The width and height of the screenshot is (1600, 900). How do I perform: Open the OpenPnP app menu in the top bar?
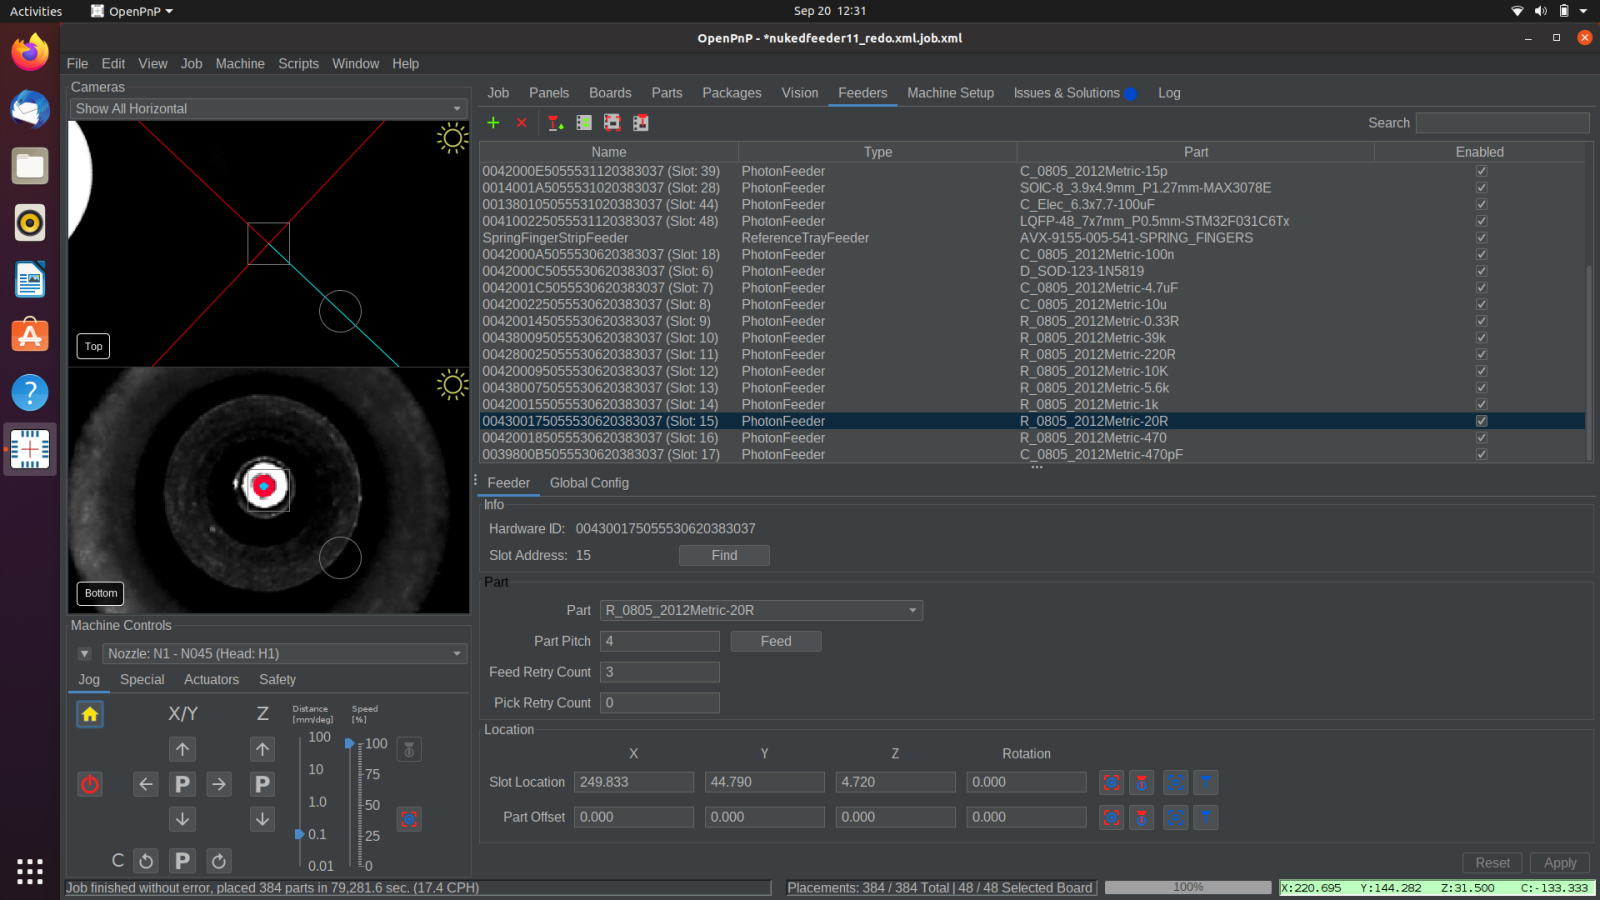(x=132, y=11)
